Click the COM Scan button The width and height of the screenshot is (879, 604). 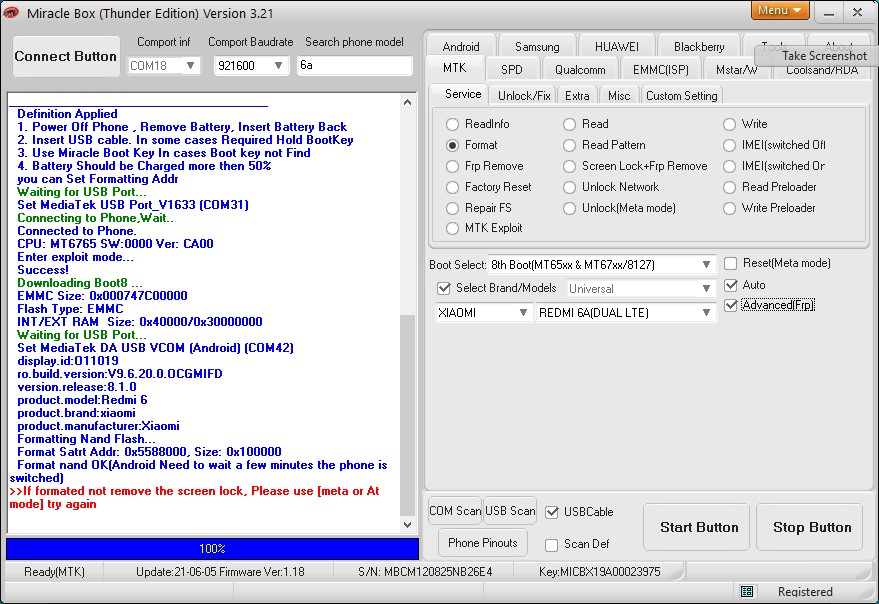click(x=455, y=511)
